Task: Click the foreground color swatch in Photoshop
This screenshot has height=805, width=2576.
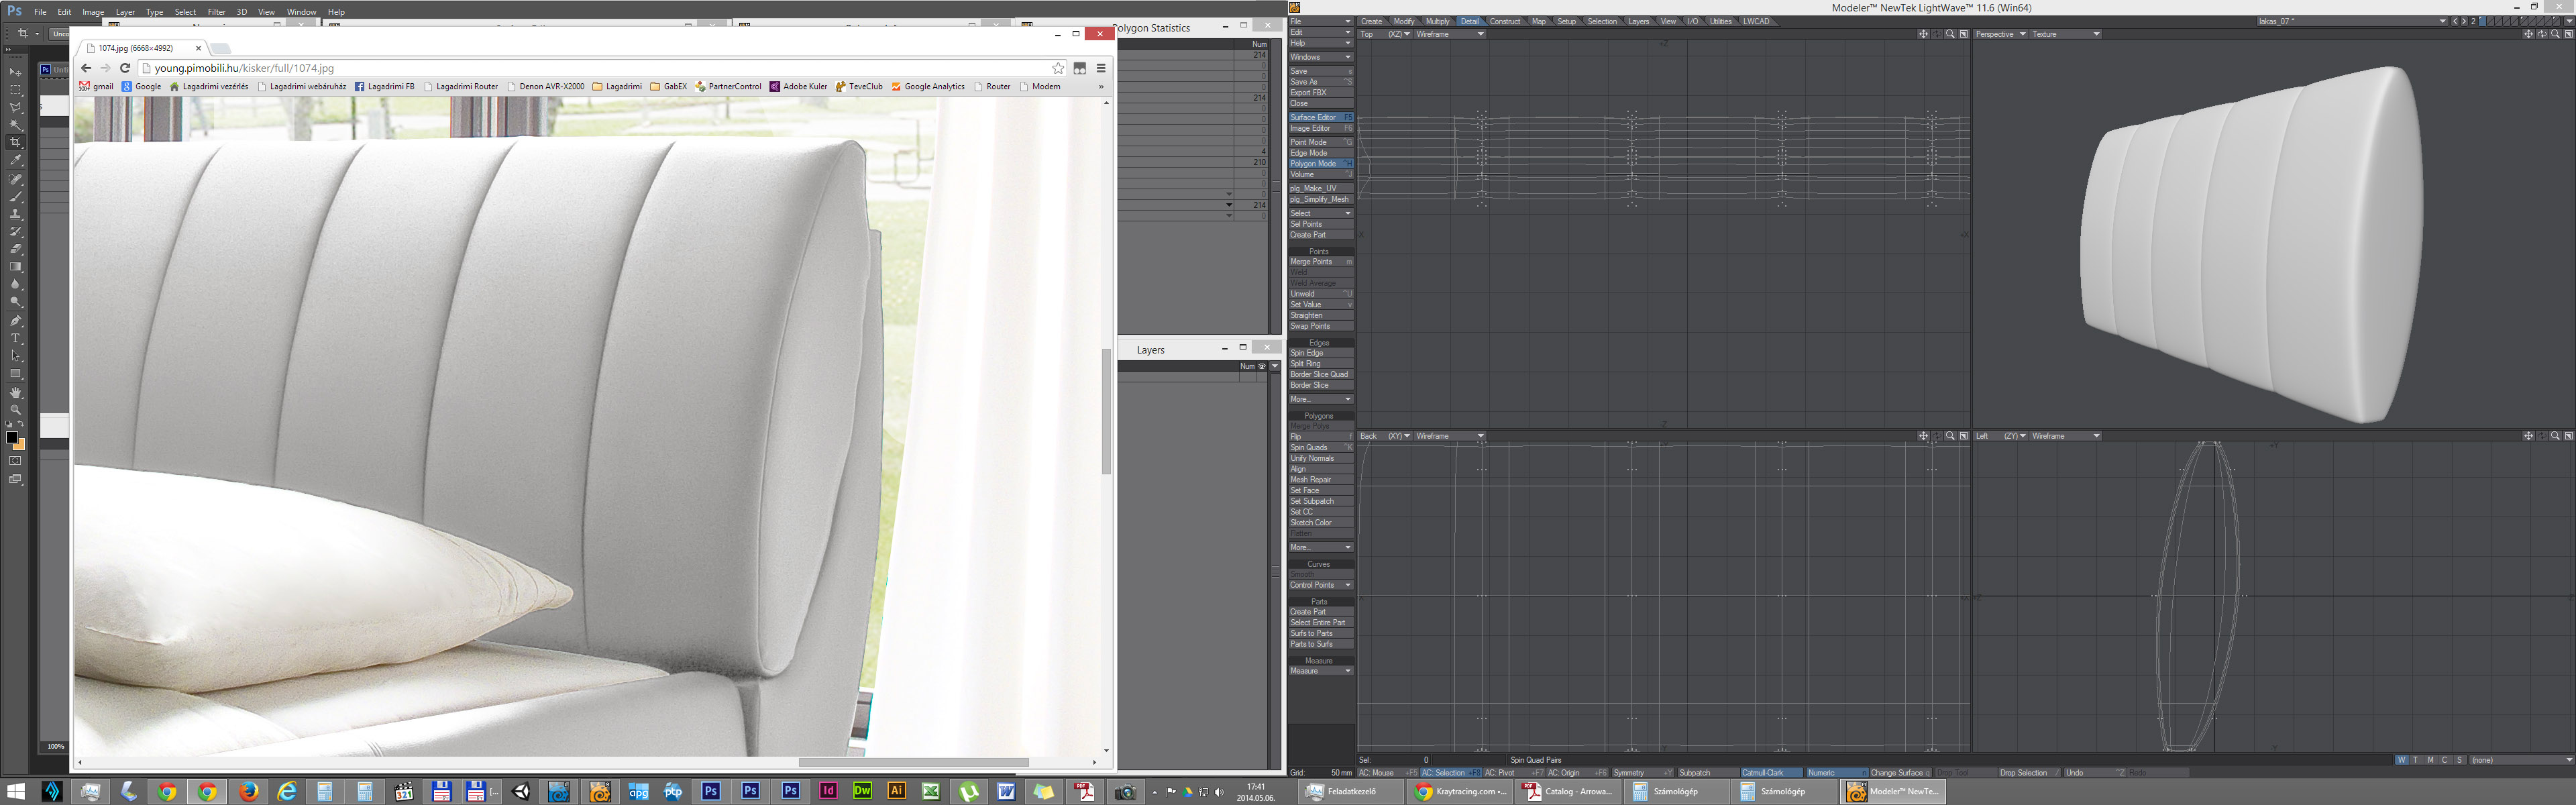Action: click(x=12, y=437)
